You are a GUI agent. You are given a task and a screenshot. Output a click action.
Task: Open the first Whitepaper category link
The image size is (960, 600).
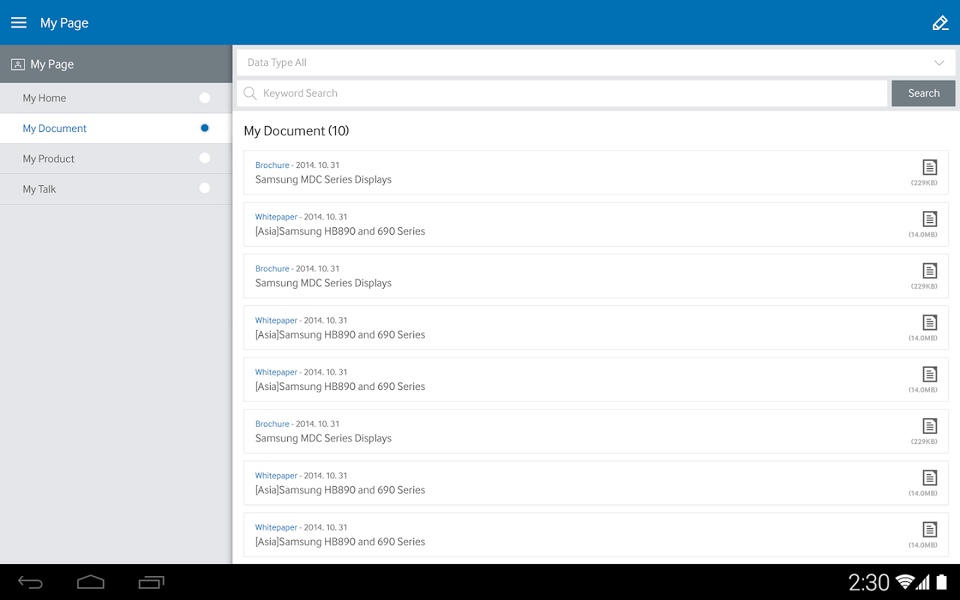click(276, 217)
